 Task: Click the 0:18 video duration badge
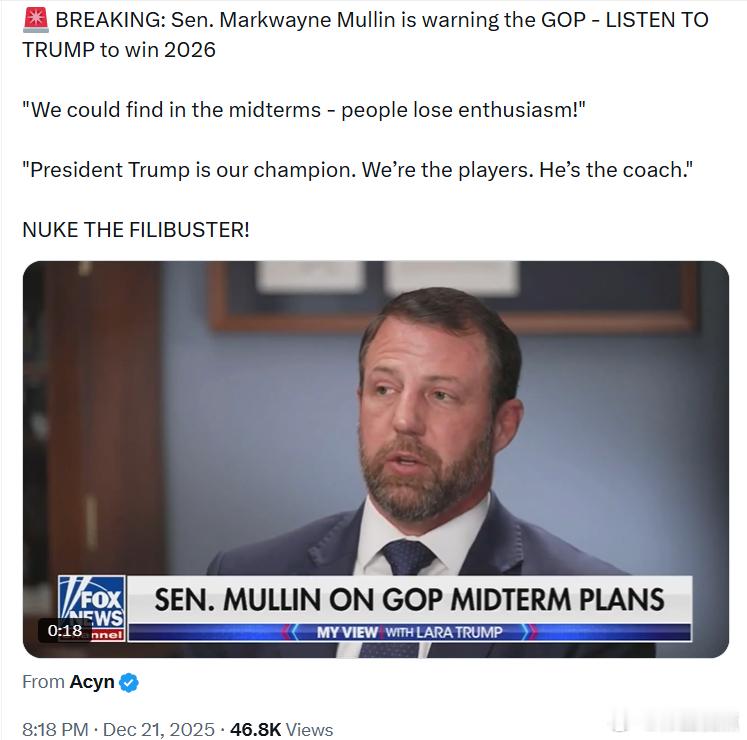[x=65, y=630]
